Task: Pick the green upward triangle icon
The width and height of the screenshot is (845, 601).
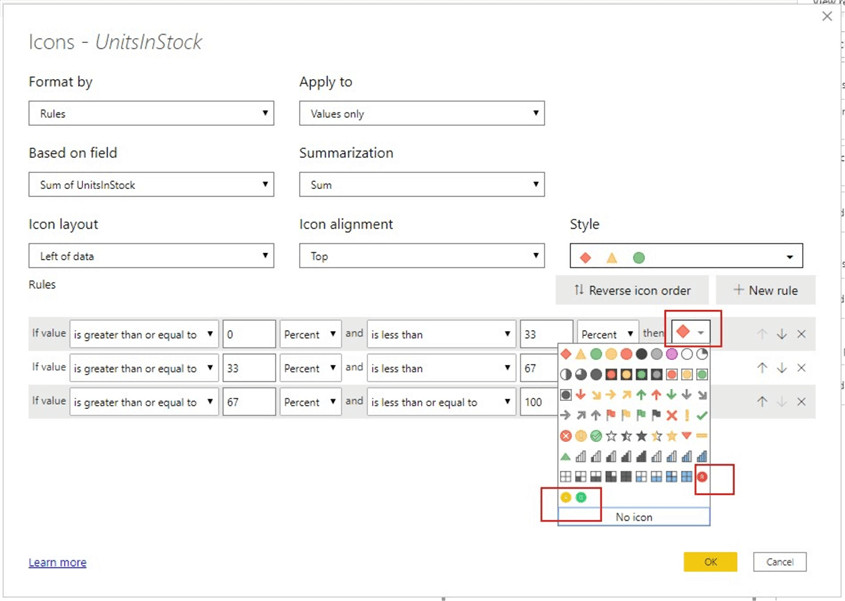Action: coord(566,457)
